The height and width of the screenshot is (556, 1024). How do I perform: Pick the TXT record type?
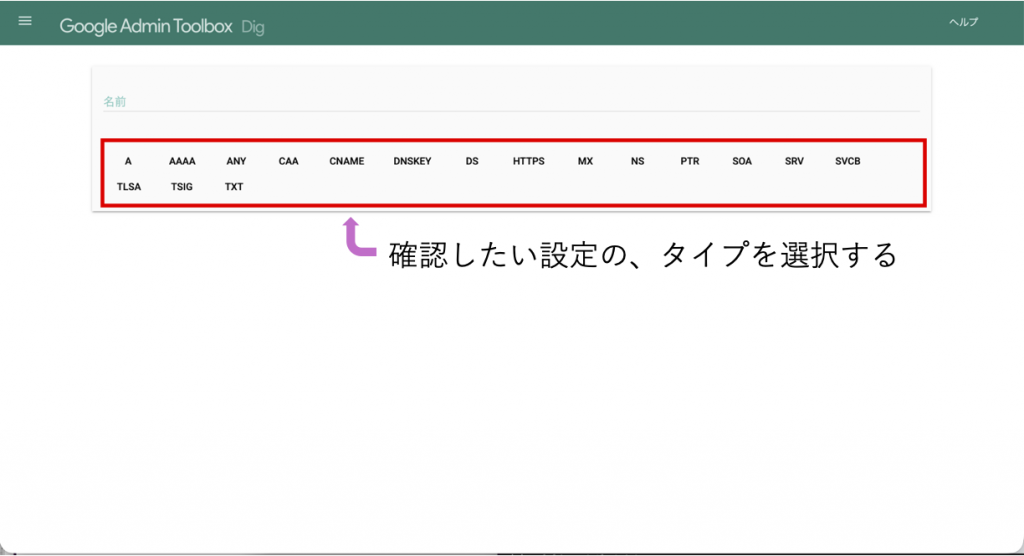234,187
